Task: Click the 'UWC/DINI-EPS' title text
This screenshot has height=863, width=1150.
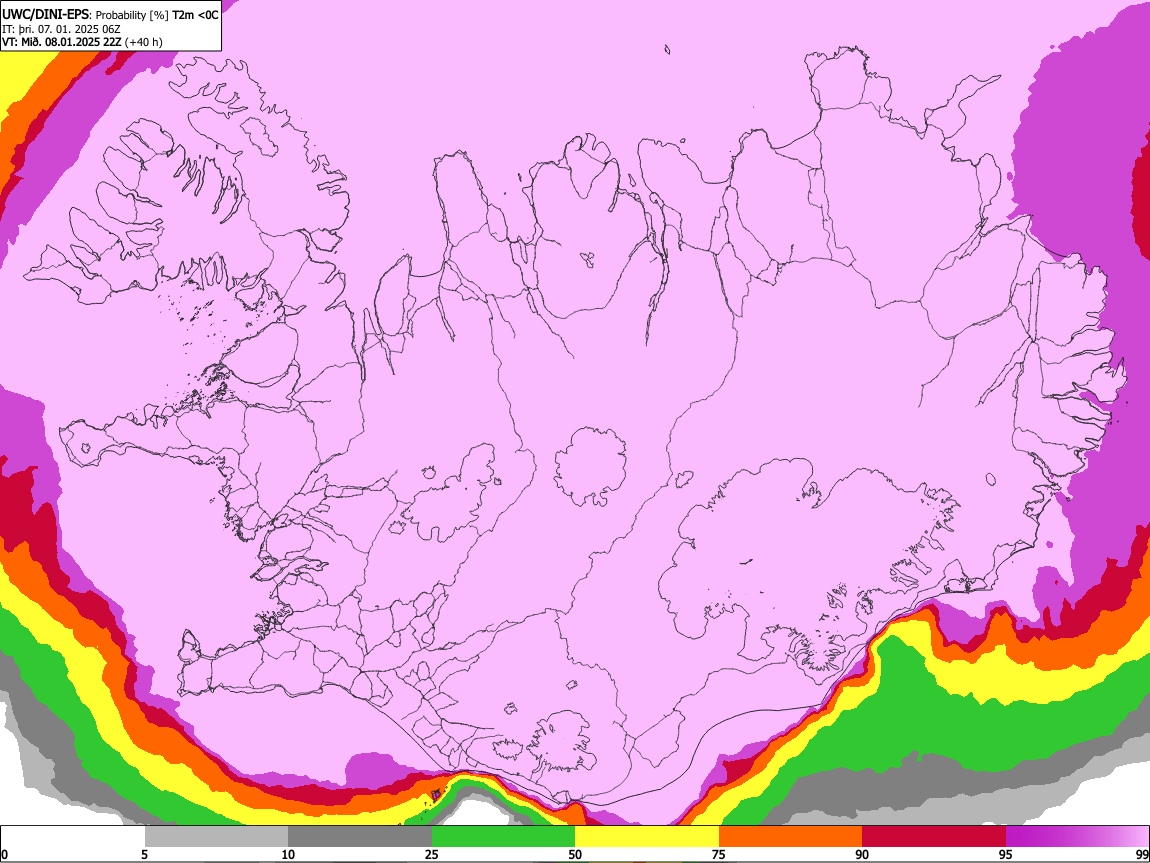Action: click(45, 15)
